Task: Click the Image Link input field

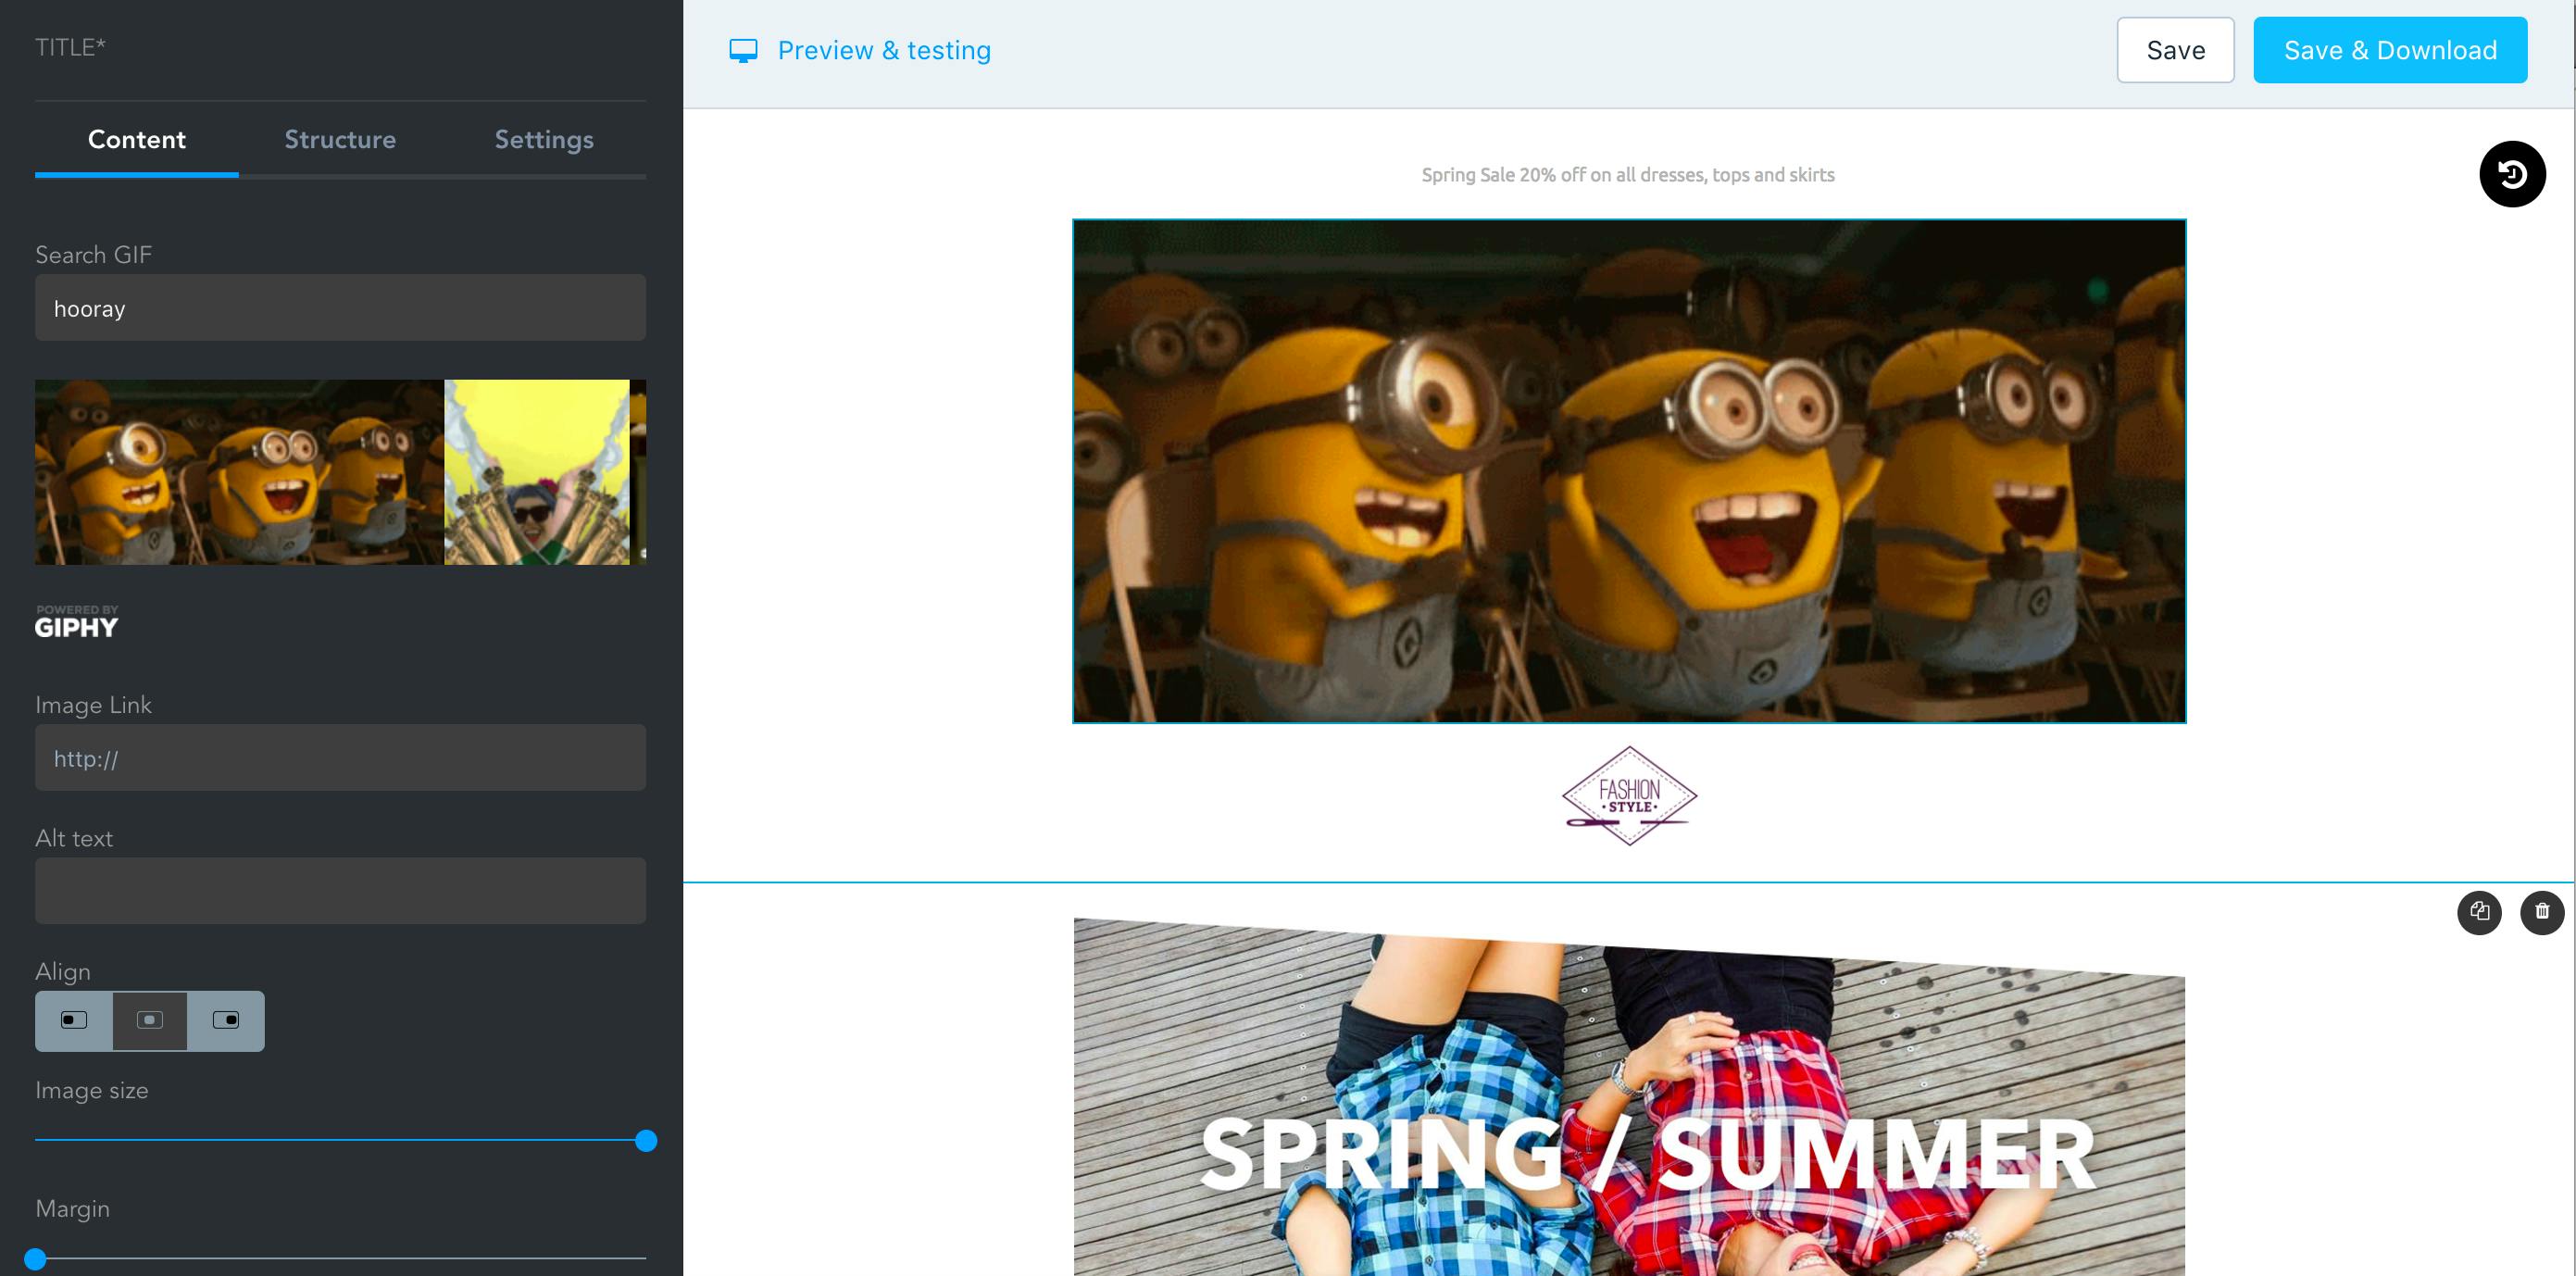Action: click(340, 758)
